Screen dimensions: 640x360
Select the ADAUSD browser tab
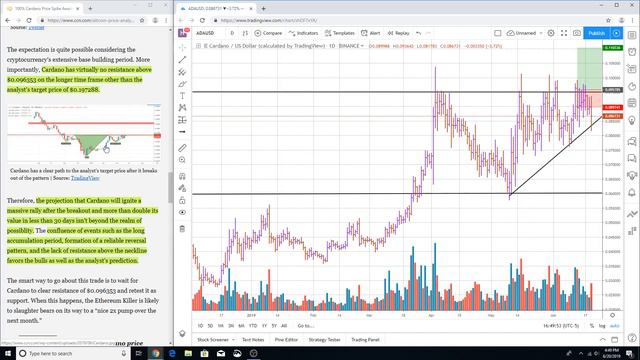(x=217, y=8)
